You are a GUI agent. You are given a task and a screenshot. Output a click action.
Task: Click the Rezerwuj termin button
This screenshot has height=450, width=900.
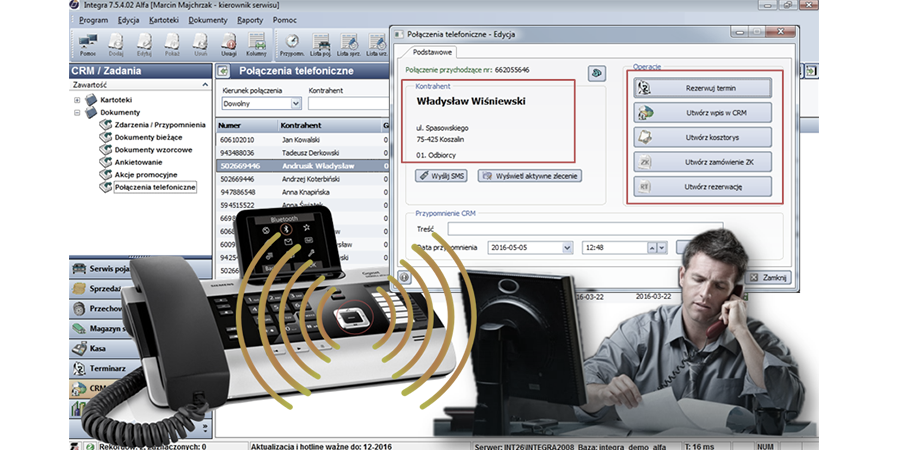pos(703,88)
